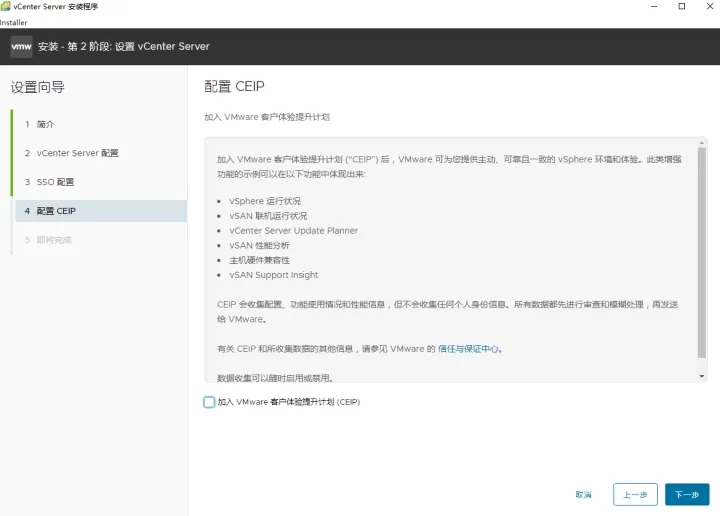Click the vSAN Support Insight bullet text
This screenshot has width=720, height=516.
(274, 275)
